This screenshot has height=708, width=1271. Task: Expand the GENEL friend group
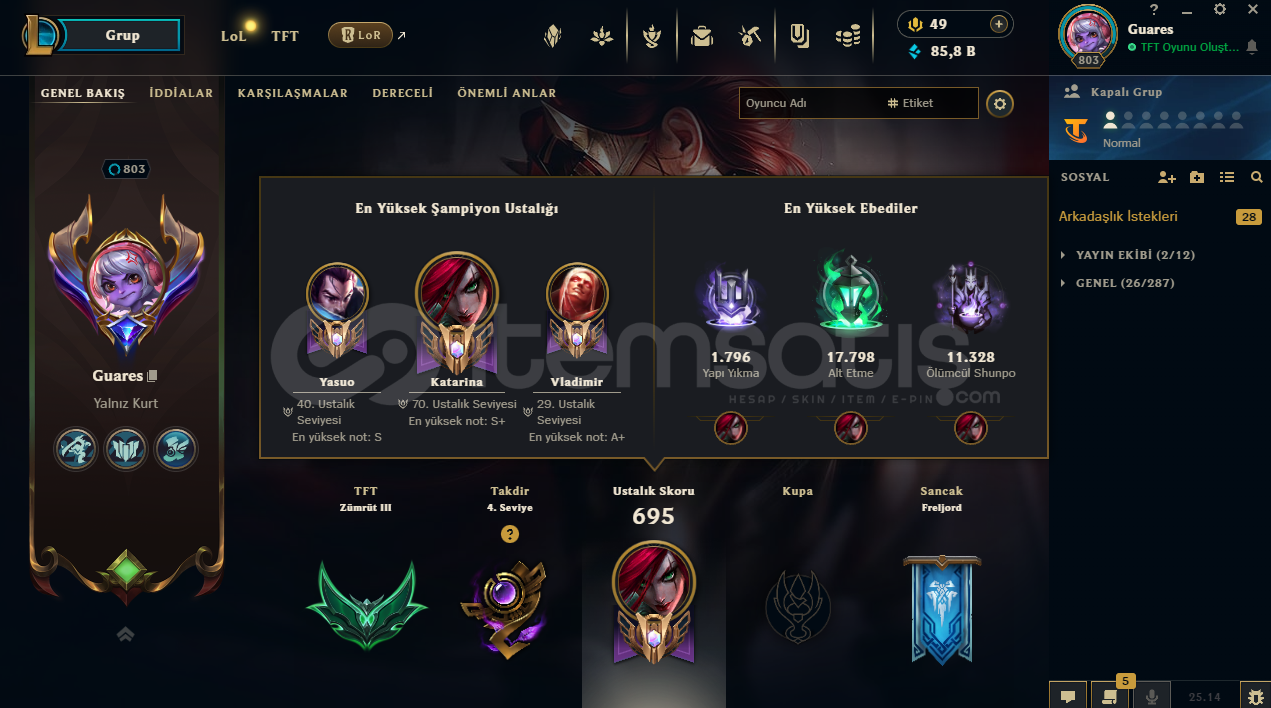[x=1118, y=283]
